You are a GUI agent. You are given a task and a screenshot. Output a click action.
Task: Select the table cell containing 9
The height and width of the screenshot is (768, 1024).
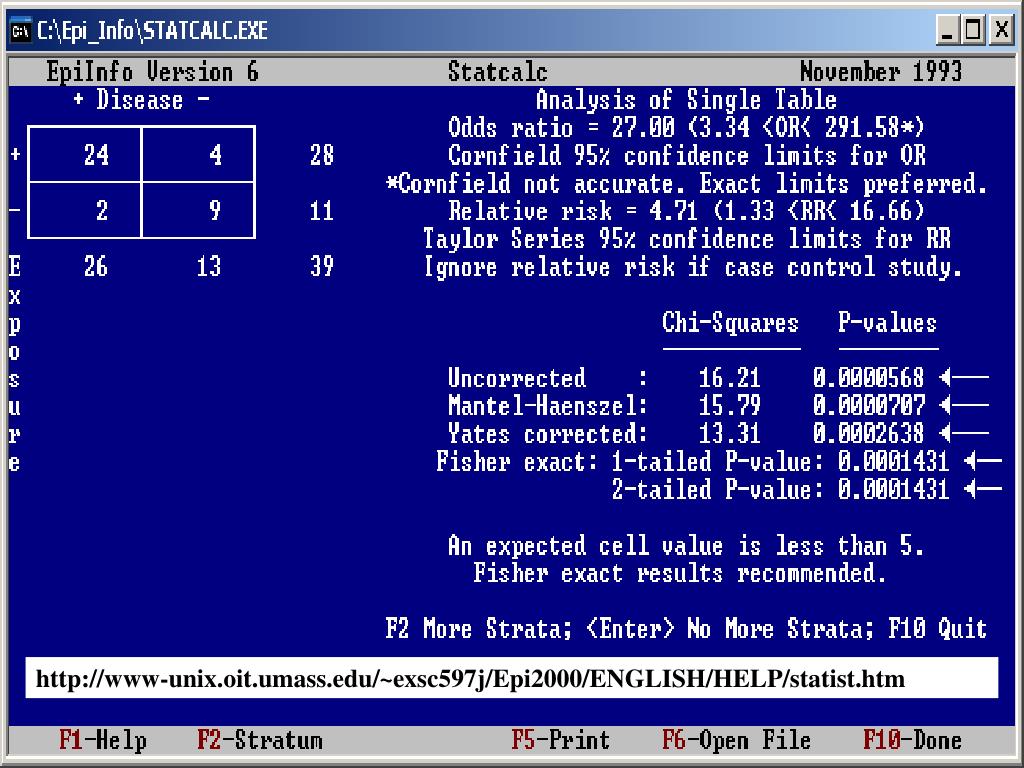point(199,210)
